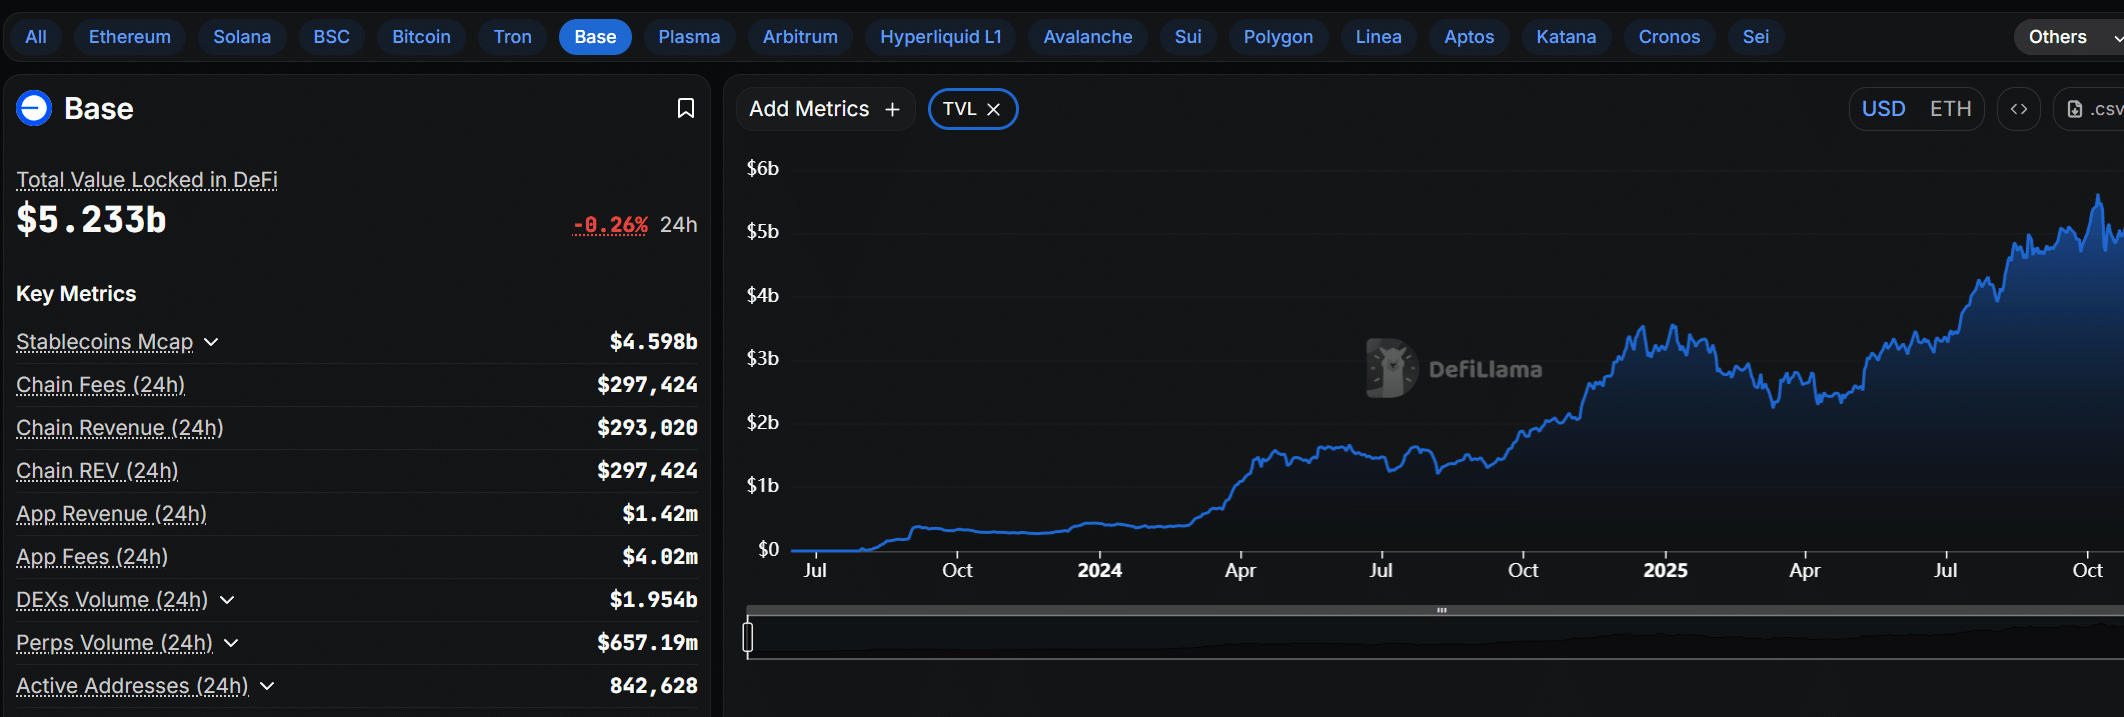The width and height of the screenshot is (2124, 717).
Task: Click the Chain Fees (24h) label
Action: (101, 385)
